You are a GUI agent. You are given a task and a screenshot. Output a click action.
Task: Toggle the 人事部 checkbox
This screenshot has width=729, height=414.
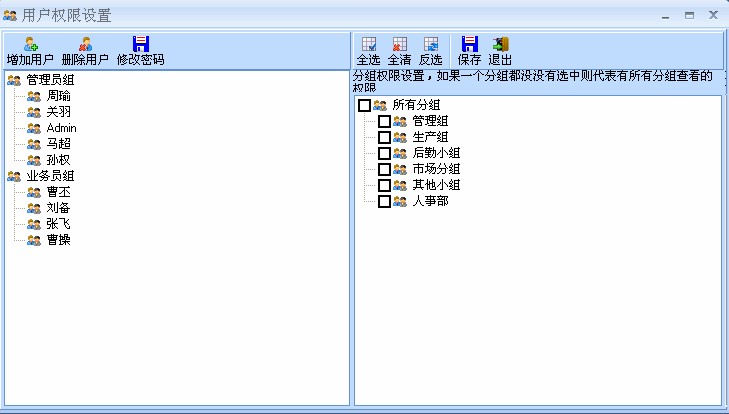tap(384, 201)
